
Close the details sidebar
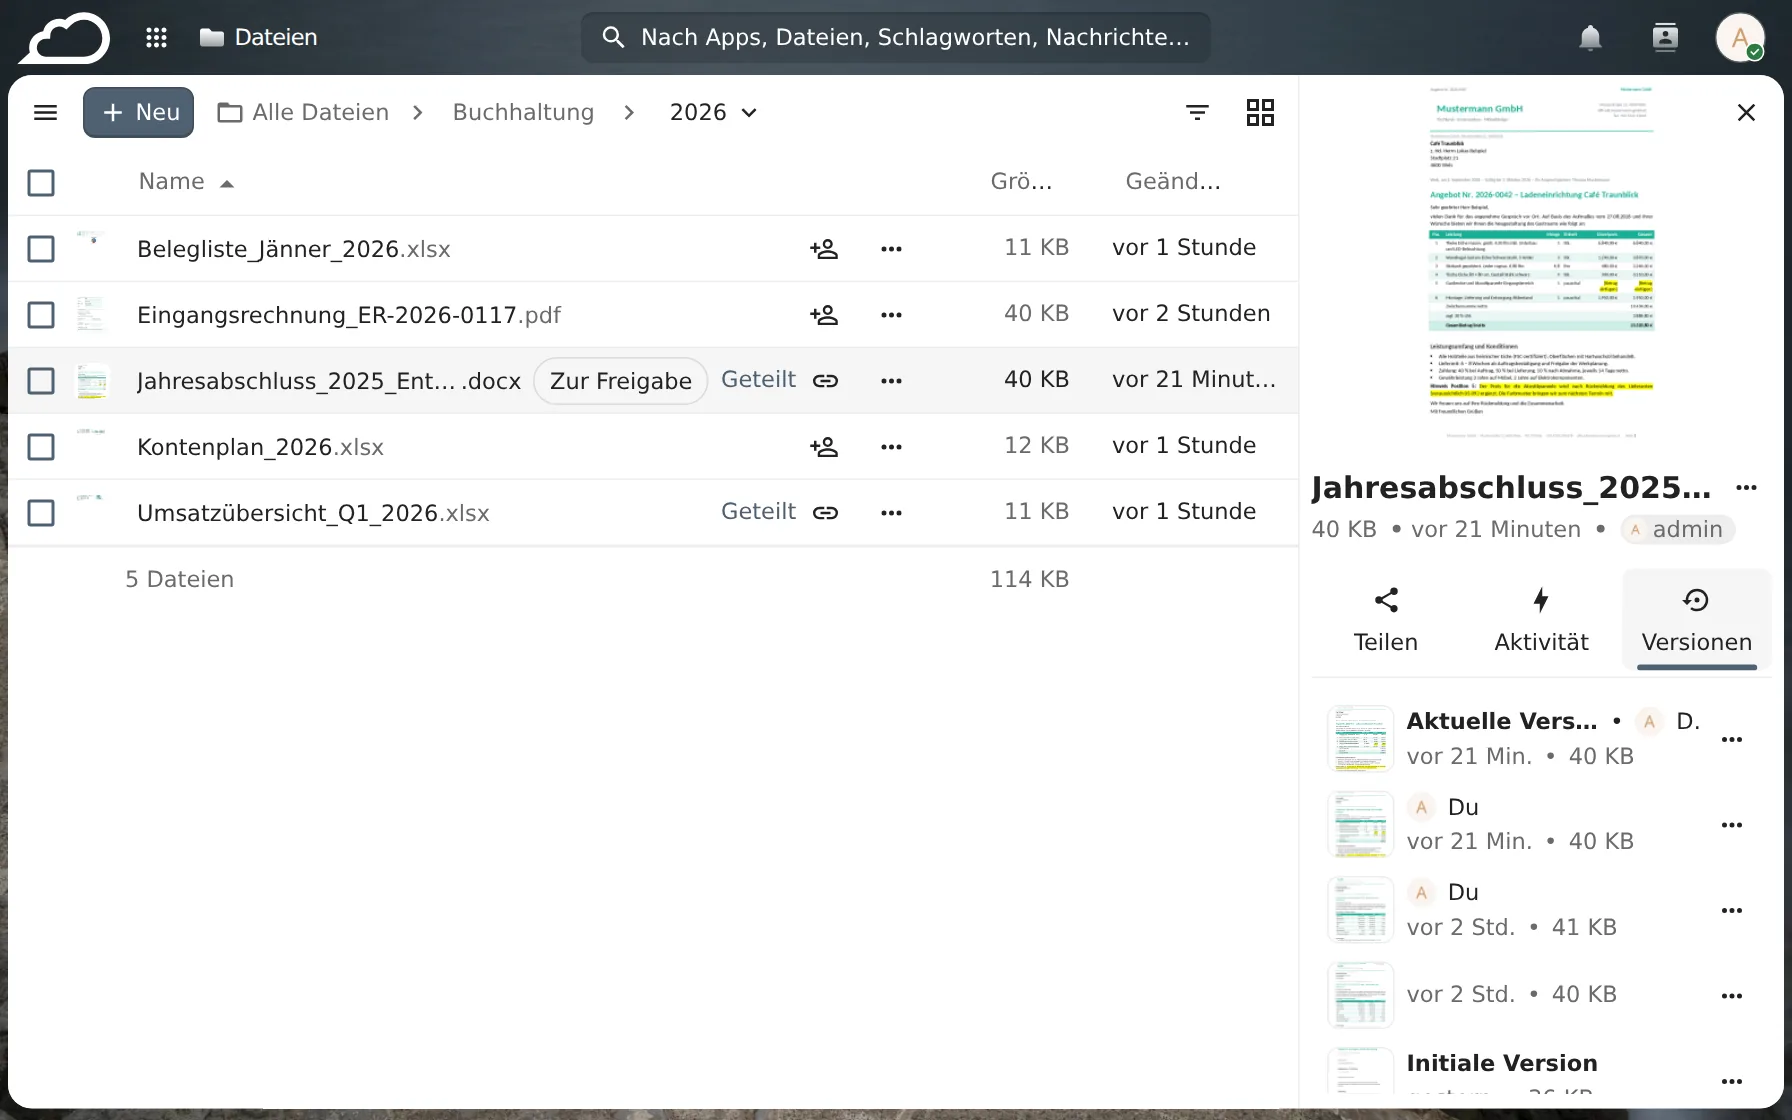[1746, 112]
